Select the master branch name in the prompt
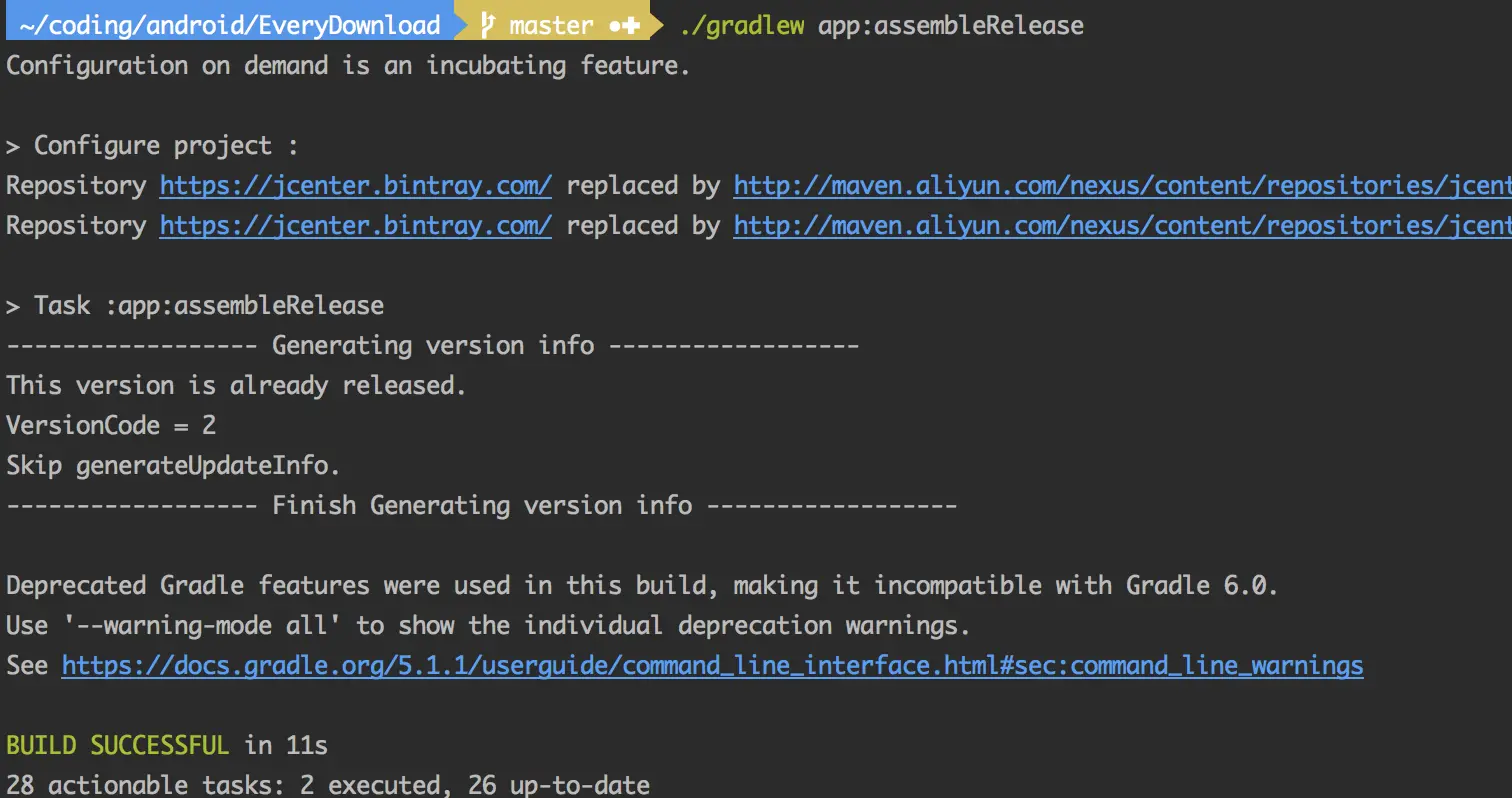This screenshot has width=1512, height=798. pyautogui.click(x=551, y=25)
